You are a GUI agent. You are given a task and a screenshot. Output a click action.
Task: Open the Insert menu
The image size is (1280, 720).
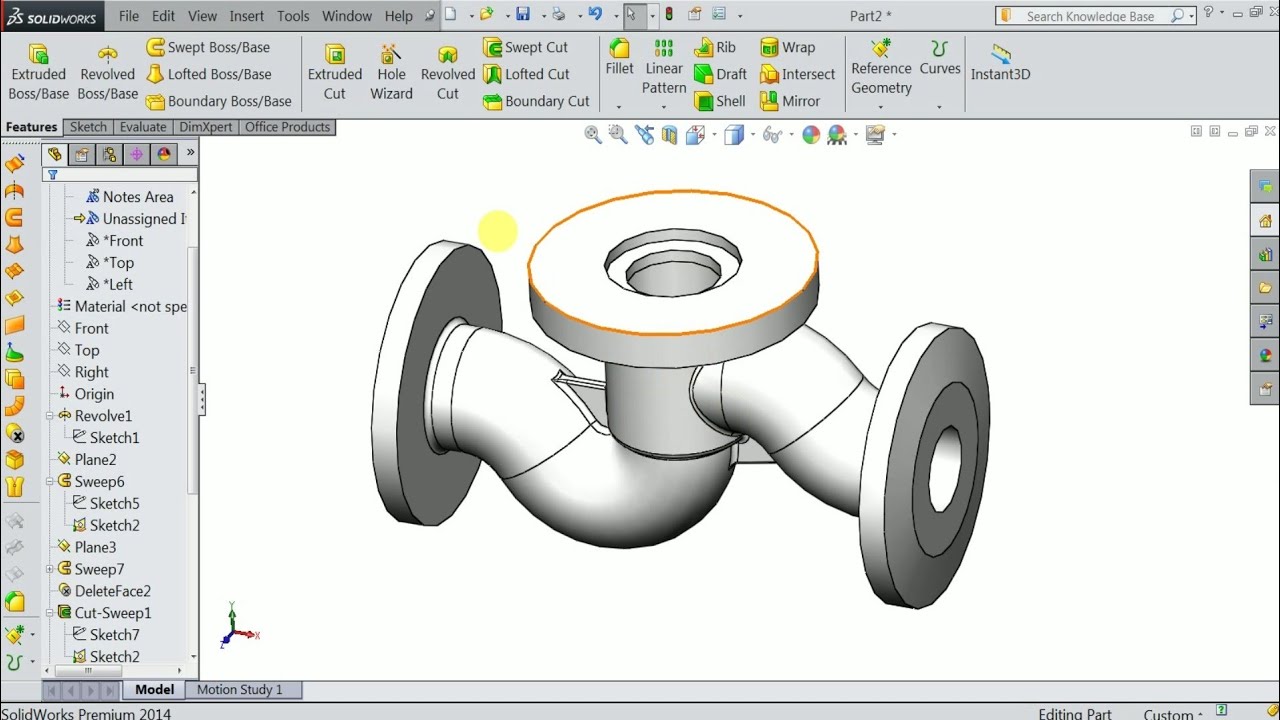point(246,16)
